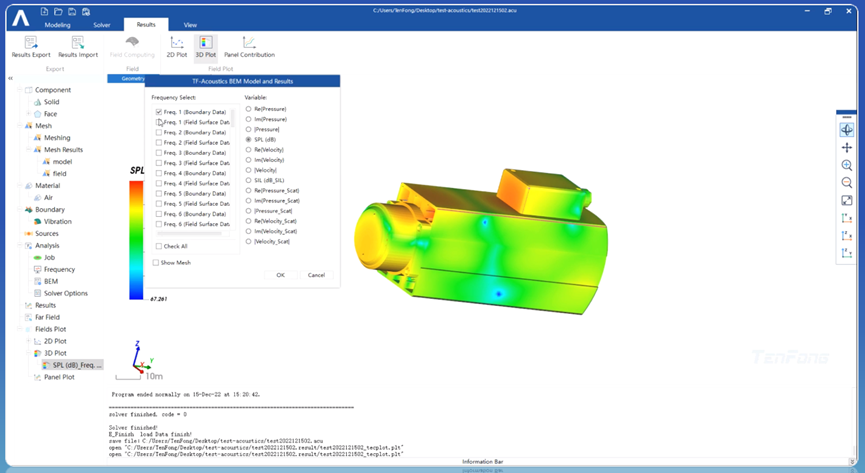865x473 pixels.
Task: Enable the Show Mesh checkbox
Action: click(x=156, y=263)
